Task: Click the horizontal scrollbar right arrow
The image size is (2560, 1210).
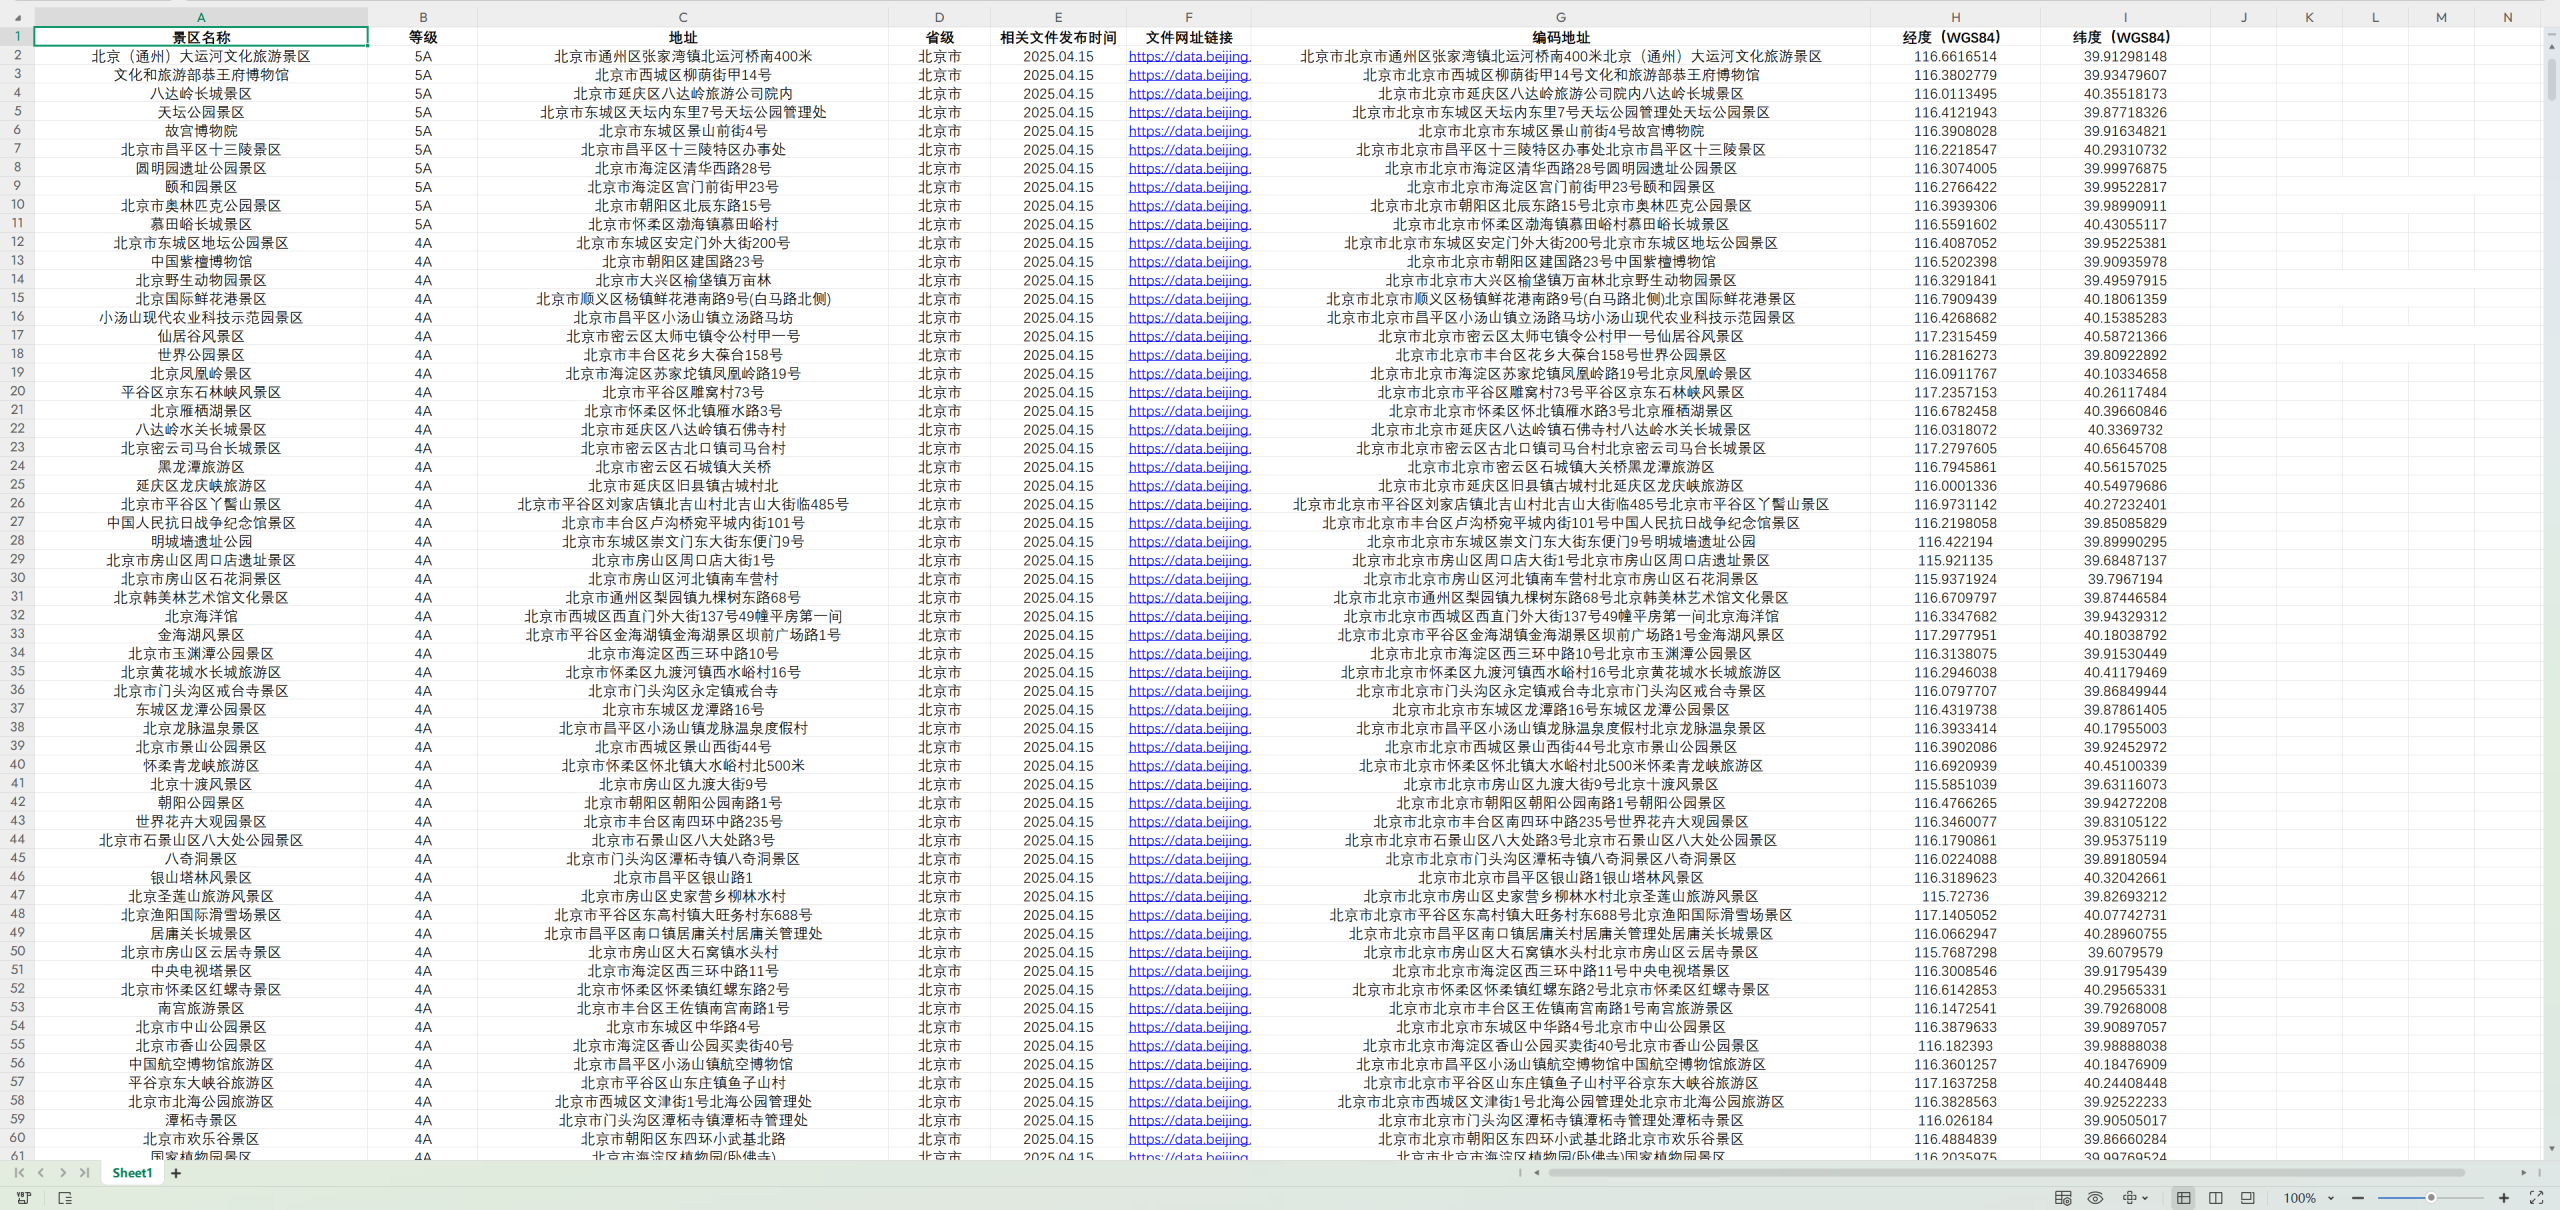Action: [2524, 1173]
